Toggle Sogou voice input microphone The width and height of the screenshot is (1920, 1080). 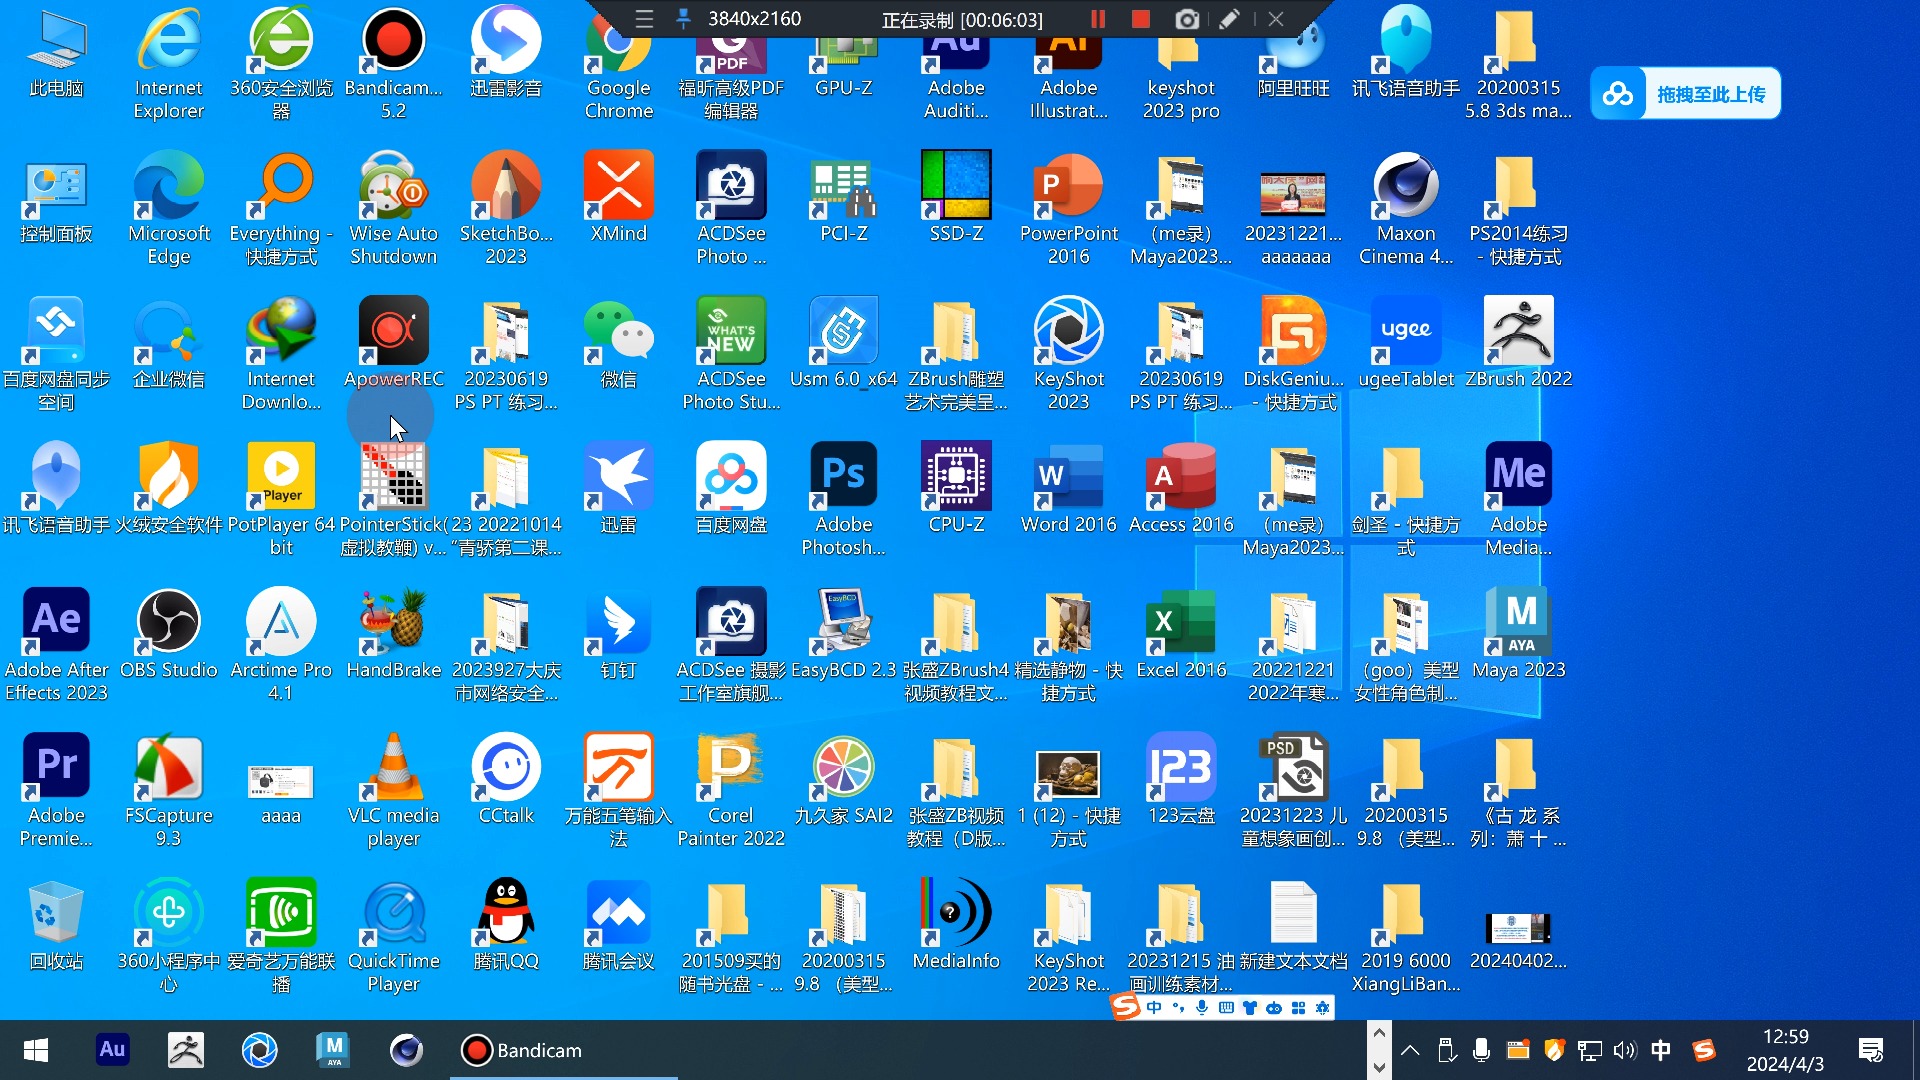pos(1201,1008)
